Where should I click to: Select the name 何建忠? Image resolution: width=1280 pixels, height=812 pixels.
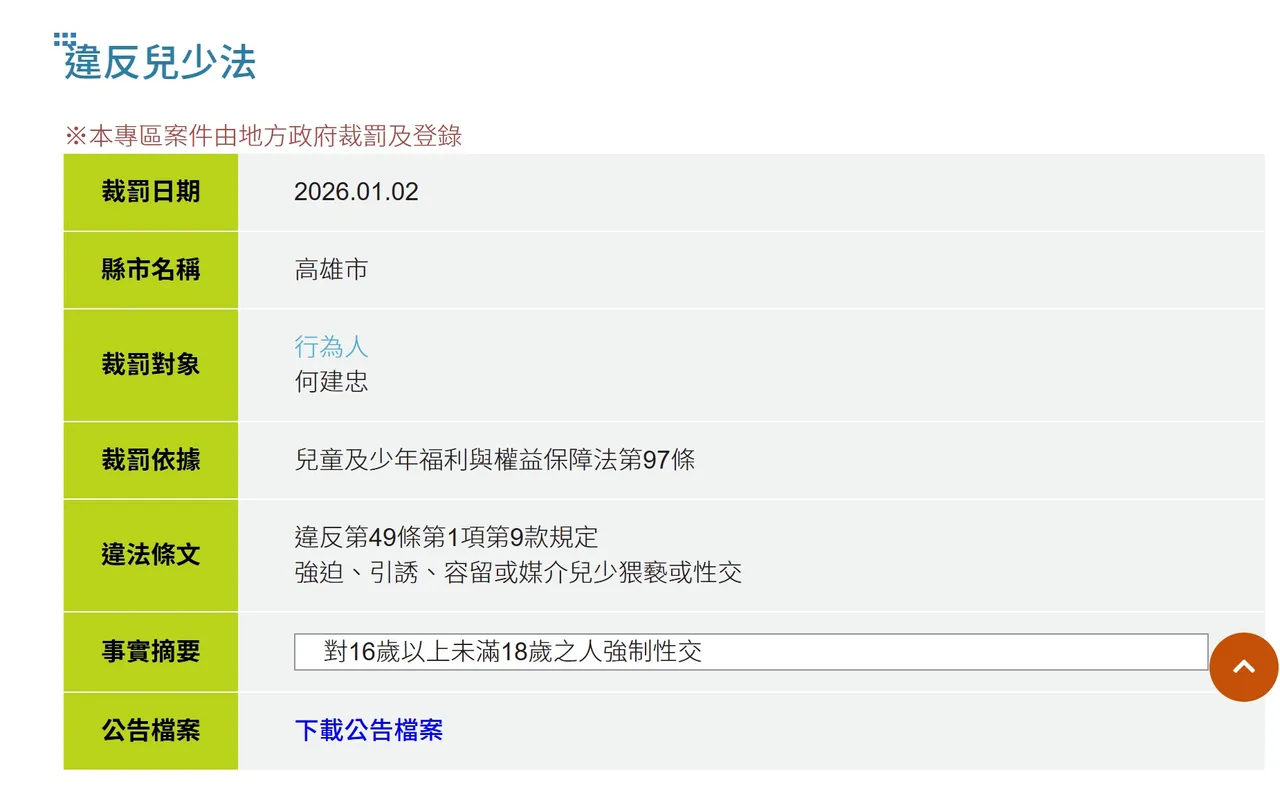pos(331,381)
